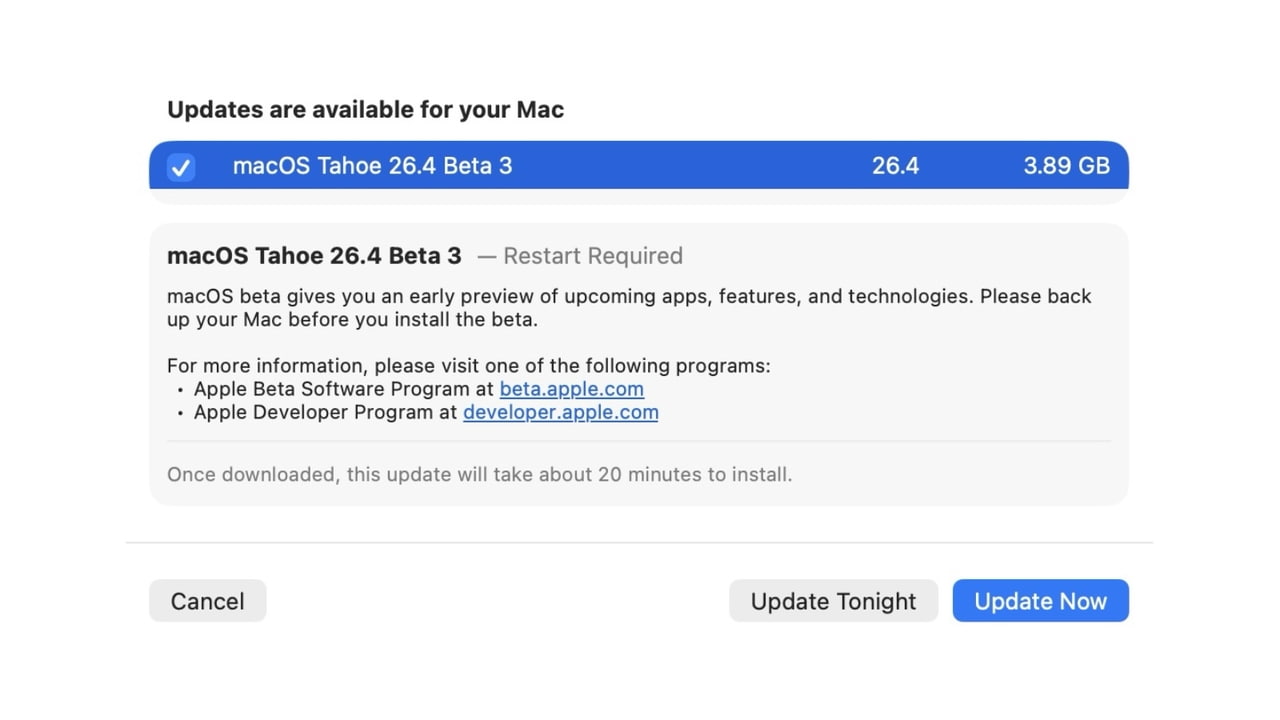Click the 26.4 version number in the update row
This screenshot has height=720, width=1280.
coord(895,166)
